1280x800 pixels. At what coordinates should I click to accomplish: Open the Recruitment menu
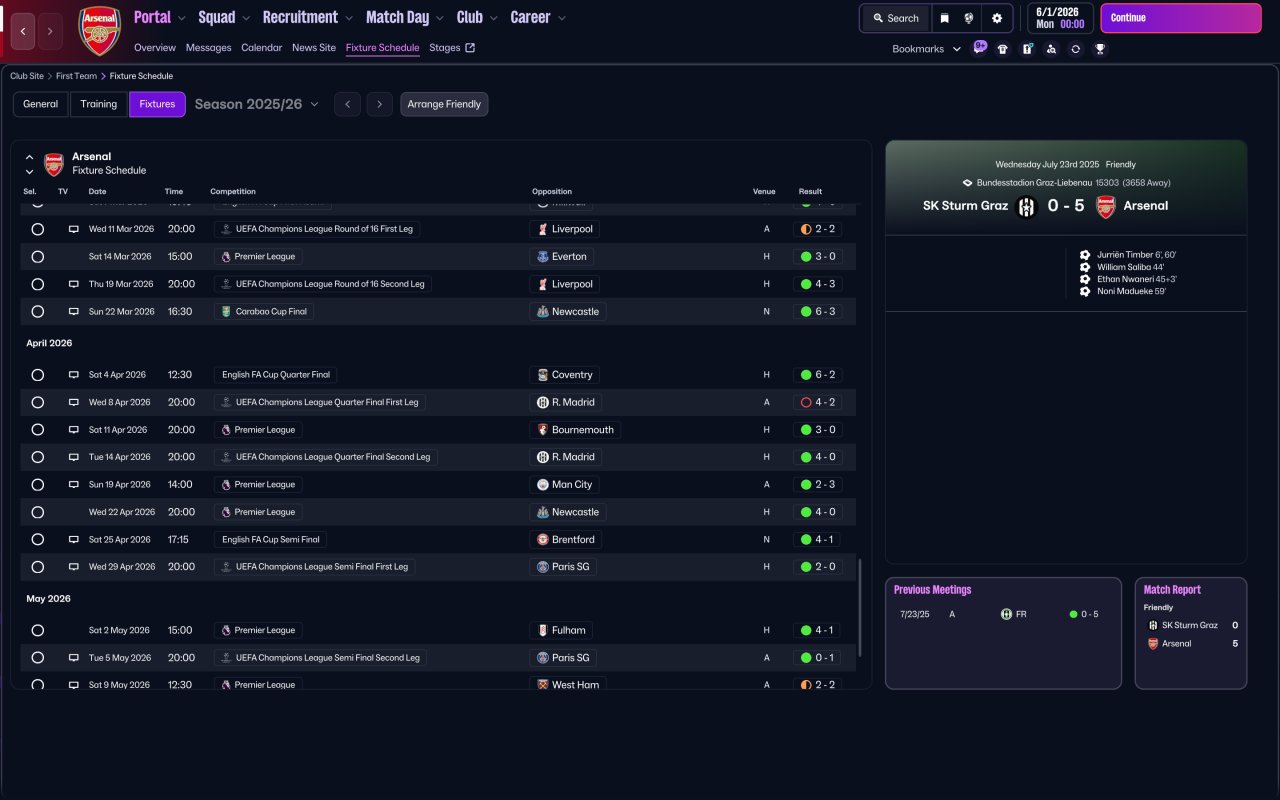308,17
